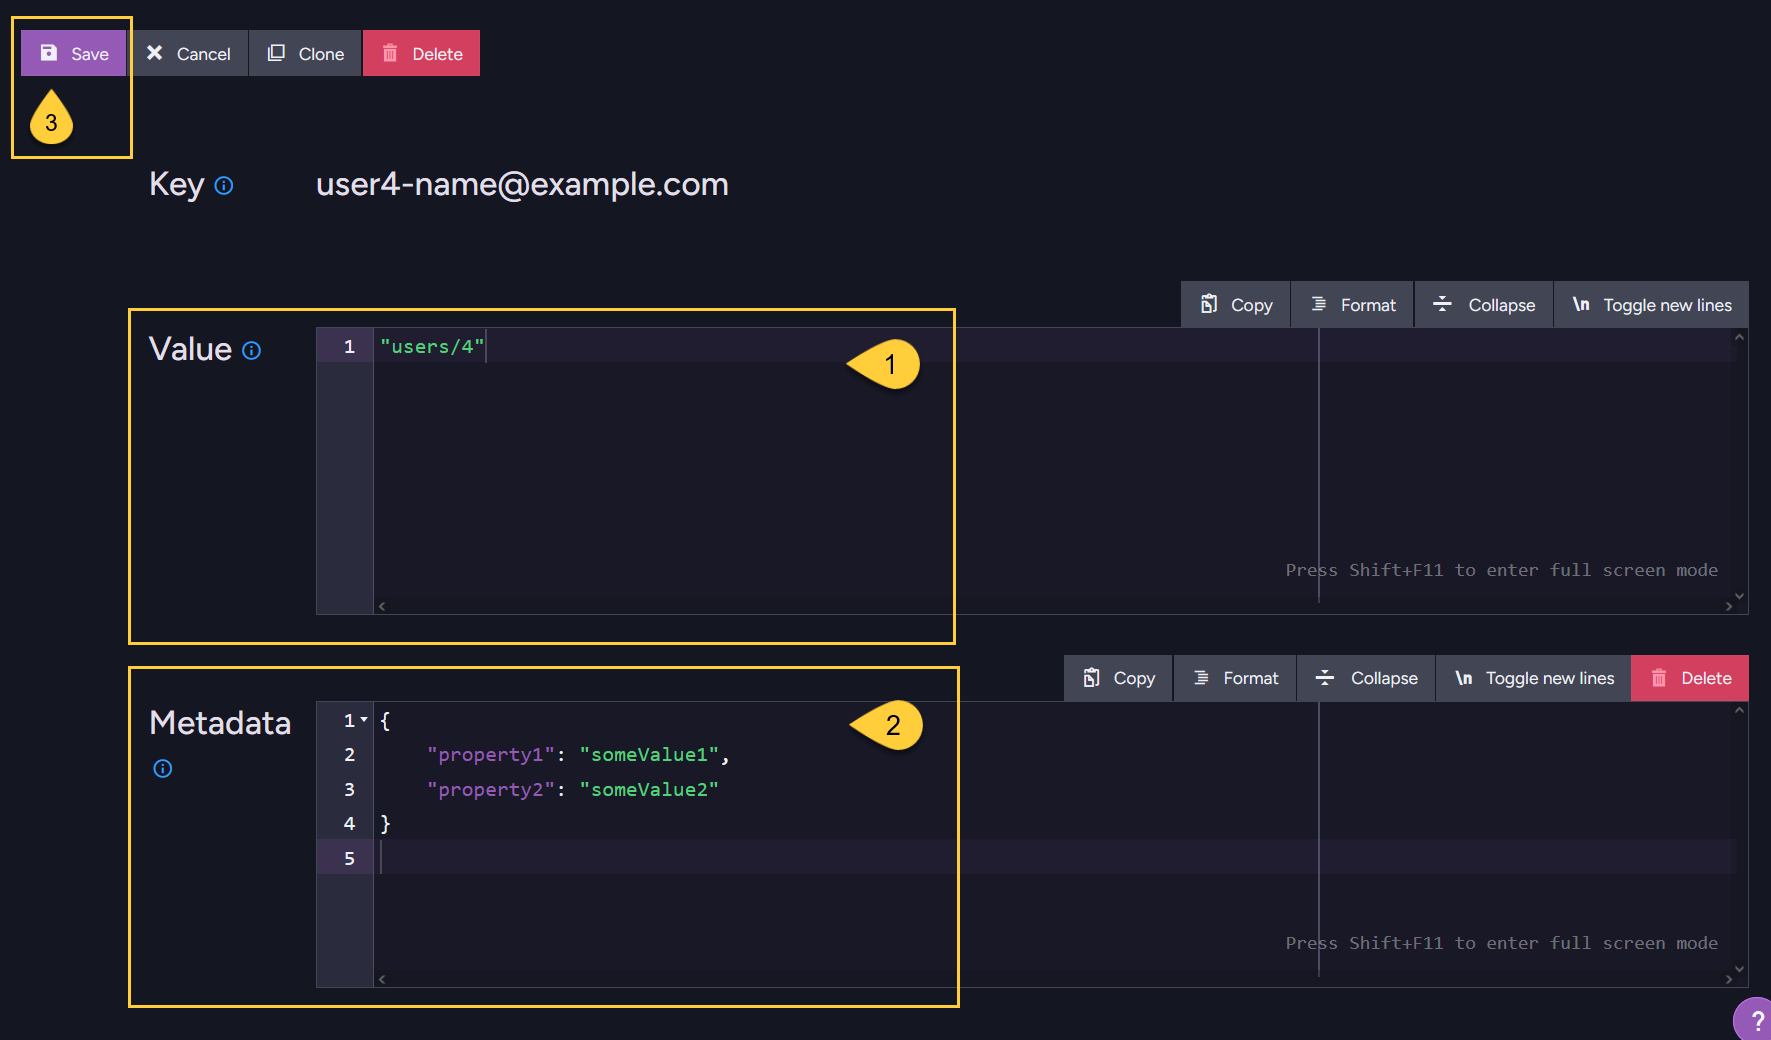The width and height of the screenshot is (1771, 1040).
Task: Click into the Value editor text "users/4"
Action: [x=432, y=347]
